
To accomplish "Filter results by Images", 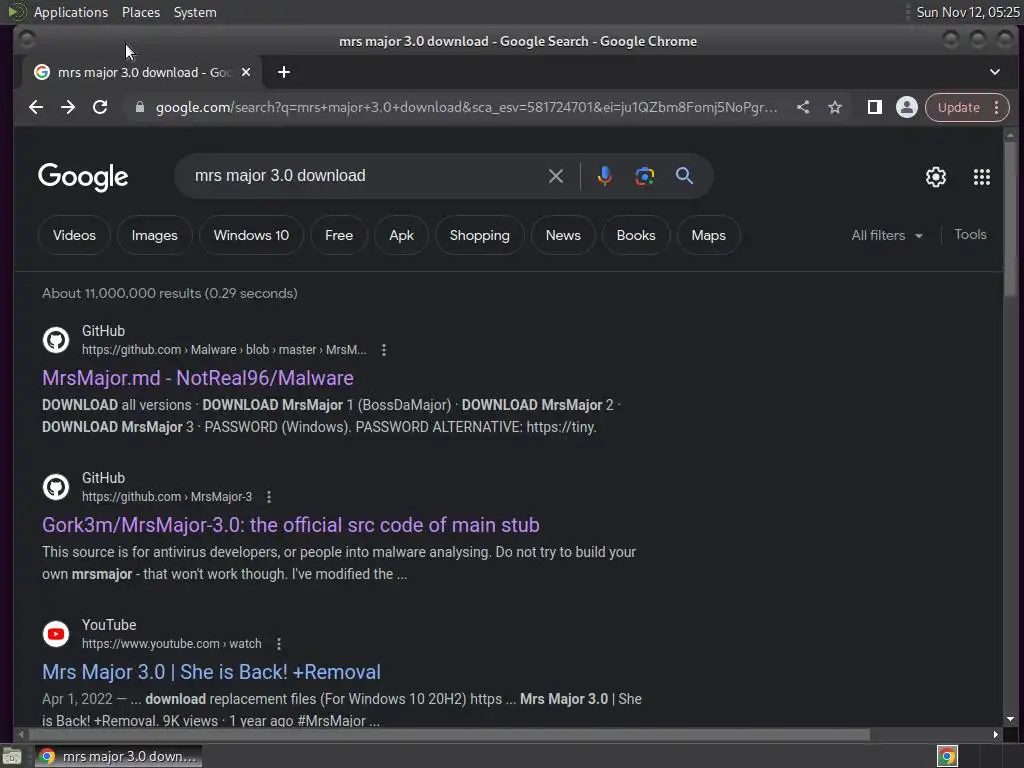I will 155,235.
